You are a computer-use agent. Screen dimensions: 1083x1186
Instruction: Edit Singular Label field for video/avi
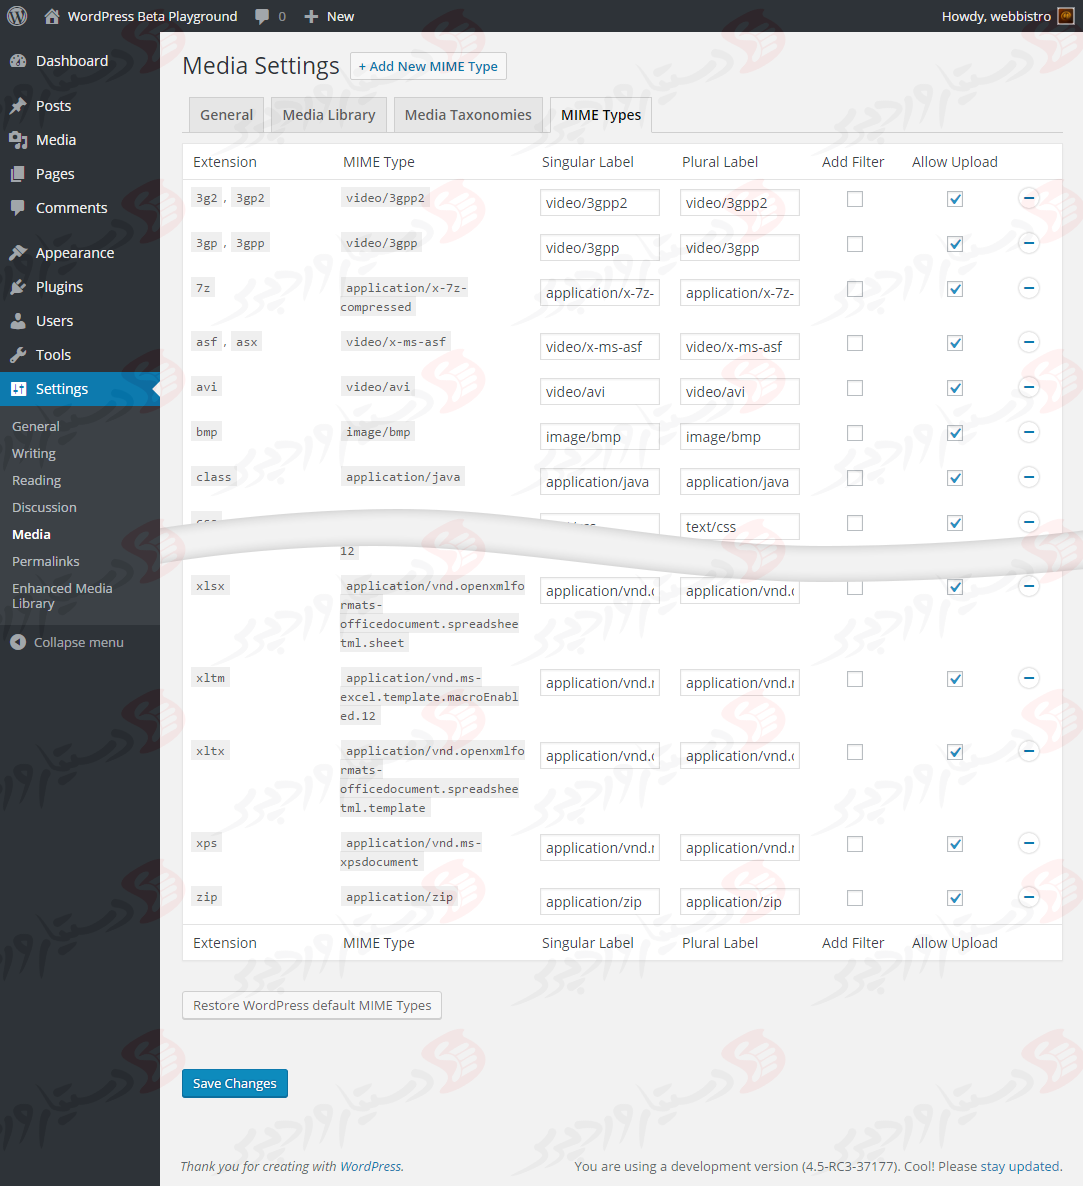[x=599, y=392]
